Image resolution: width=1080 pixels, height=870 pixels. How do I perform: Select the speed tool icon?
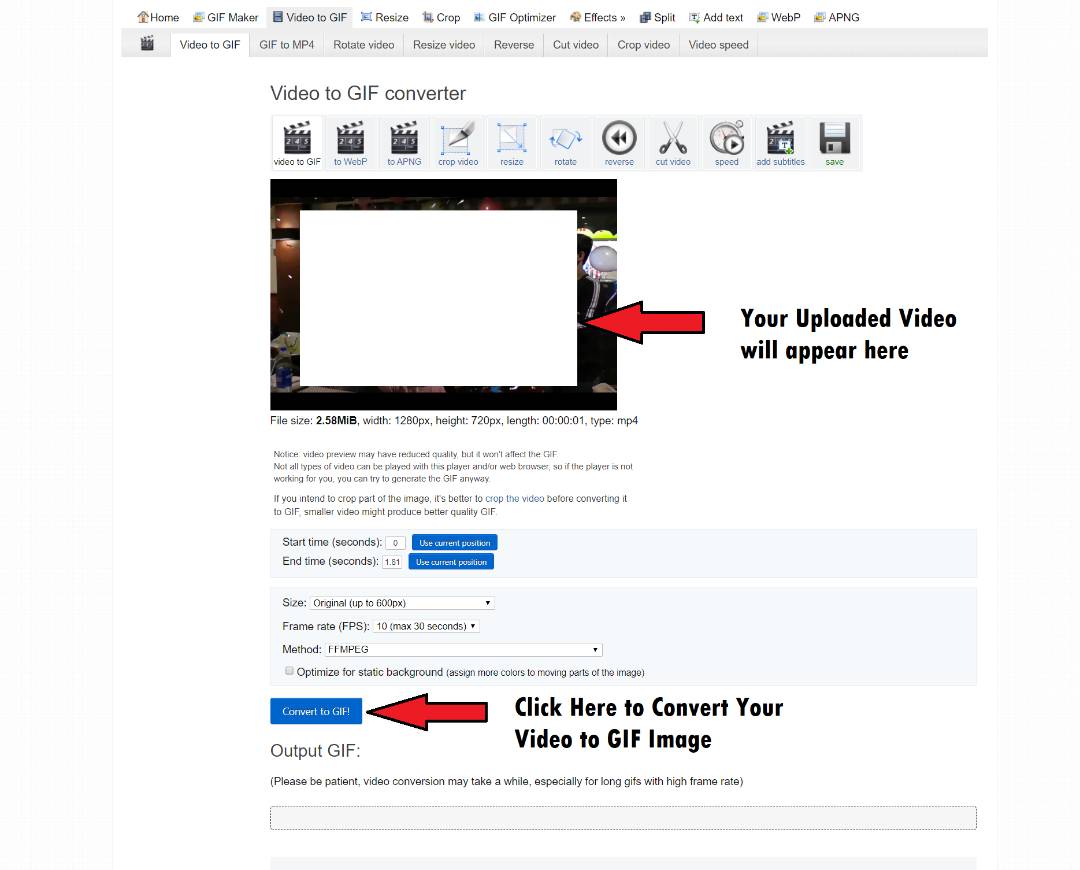click(727, 142)
